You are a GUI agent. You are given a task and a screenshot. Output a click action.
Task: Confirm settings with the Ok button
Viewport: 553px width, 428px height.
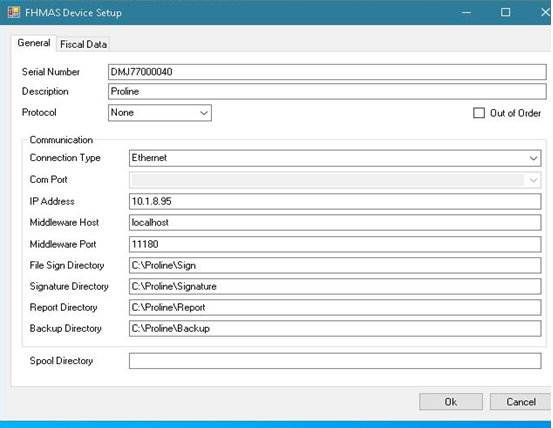coord(451,402)
